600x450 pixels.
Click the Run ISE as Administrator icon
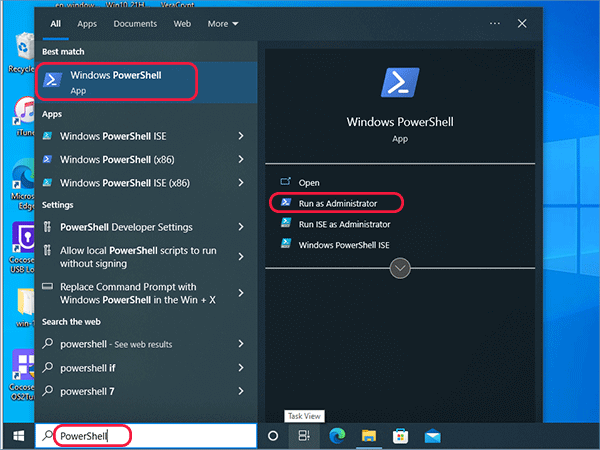(x=286, y=223)
